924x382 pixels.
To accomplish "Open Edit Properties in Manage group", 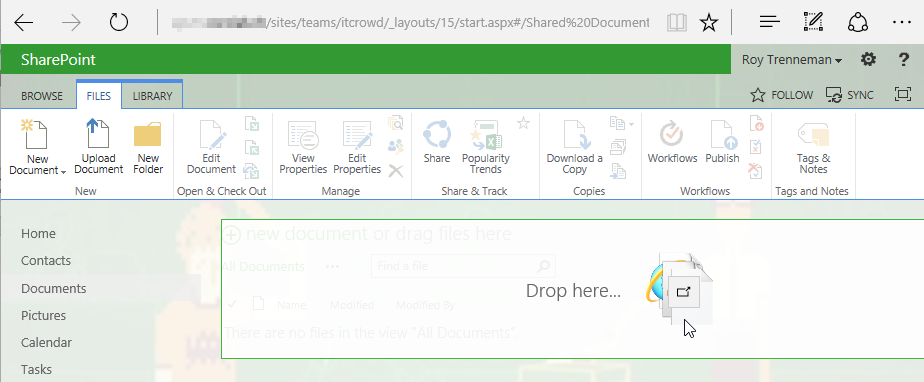I will (357, 146).
